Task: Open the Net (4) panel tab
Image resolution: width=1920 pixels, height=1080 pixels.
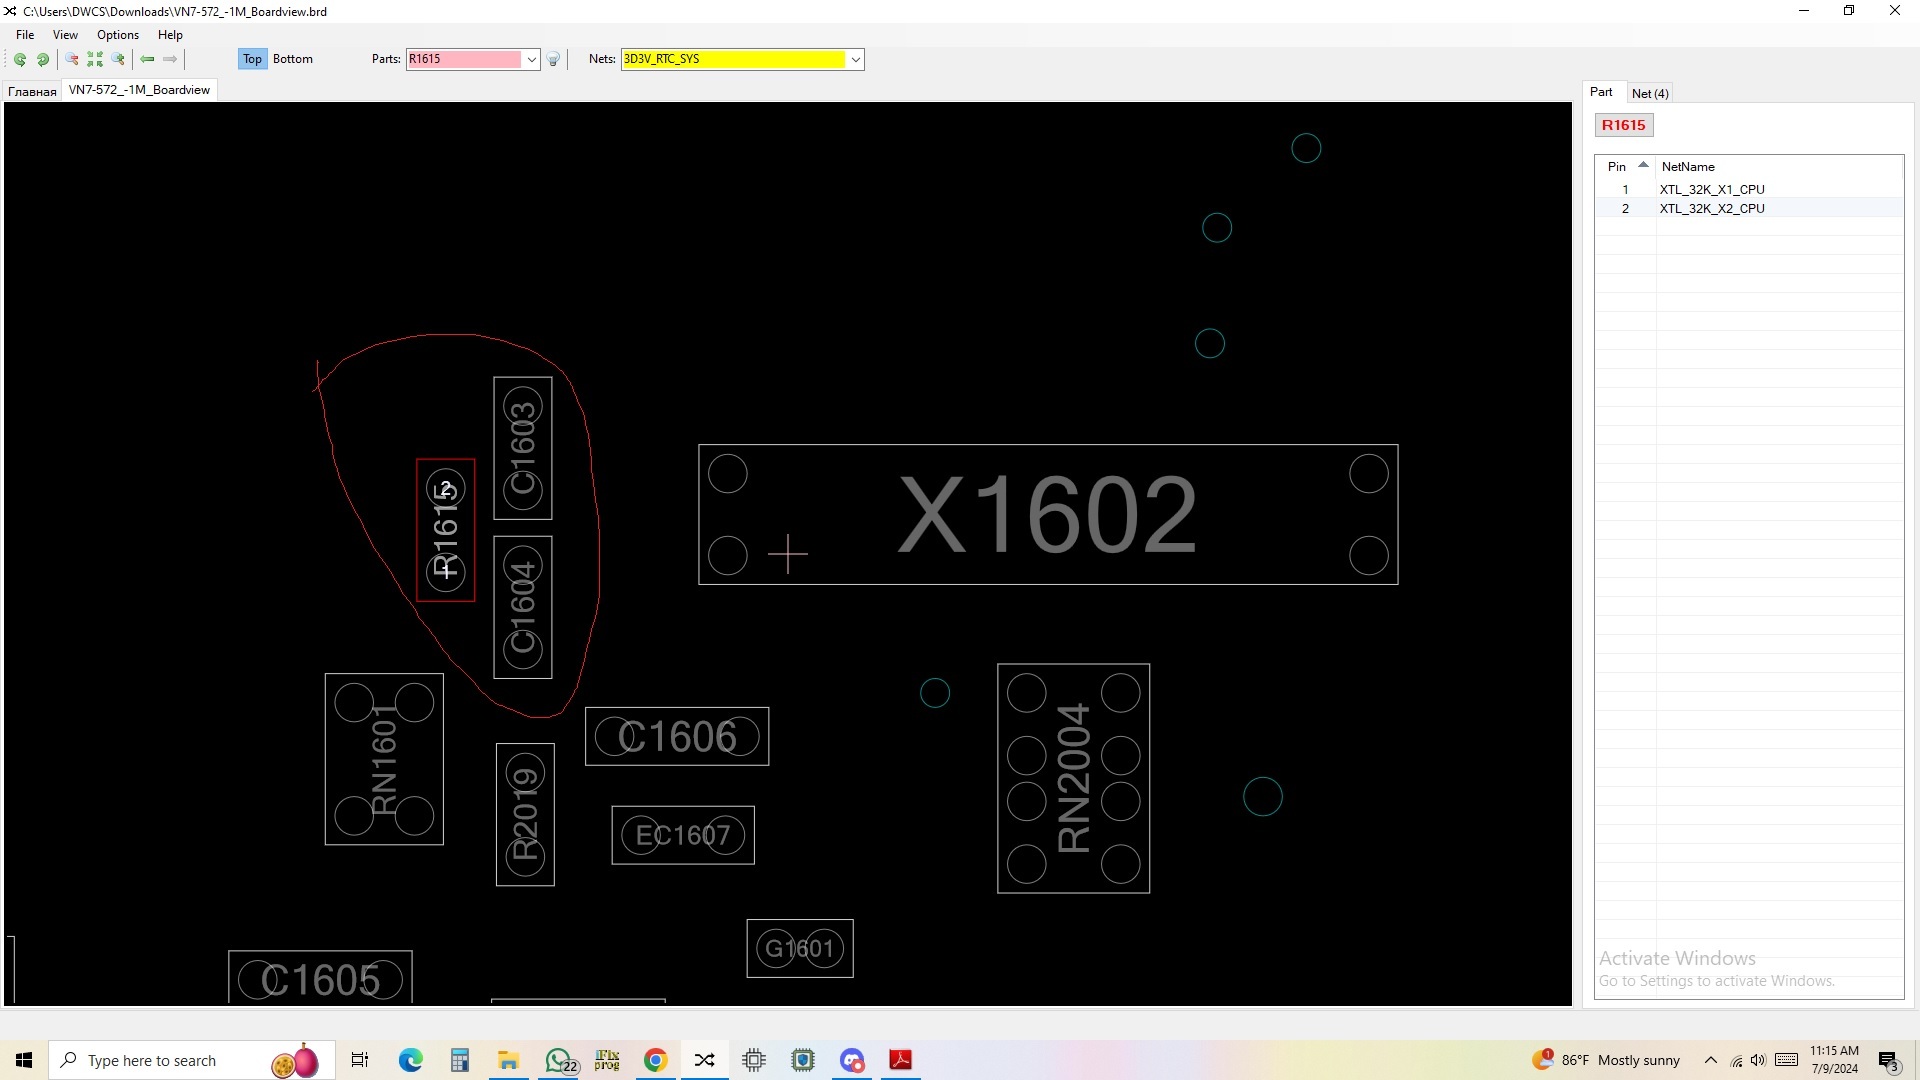Action: tap(1650, 93)
